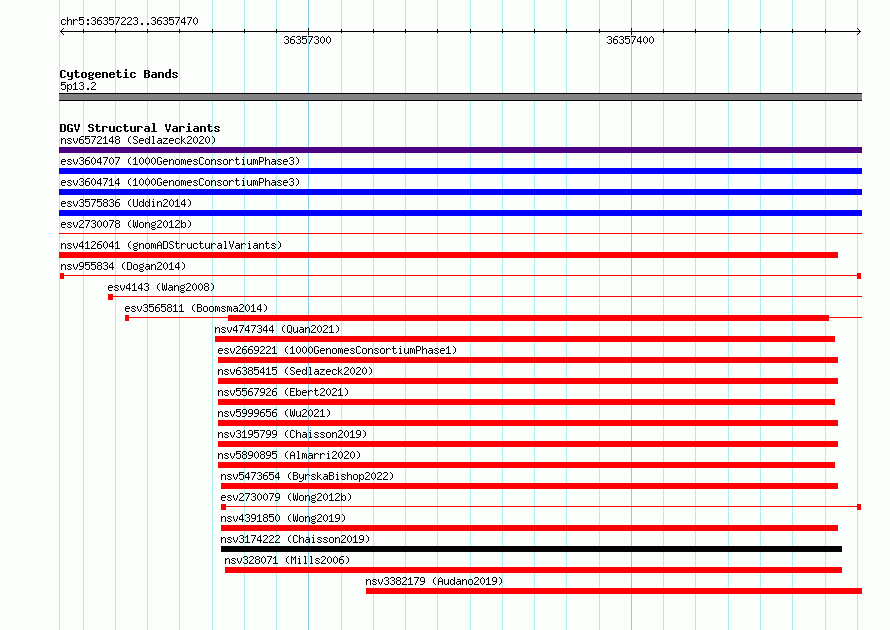890x630 pixels.
Task: Click the blue esv3575836 variant bar
Action: [460, 213]
